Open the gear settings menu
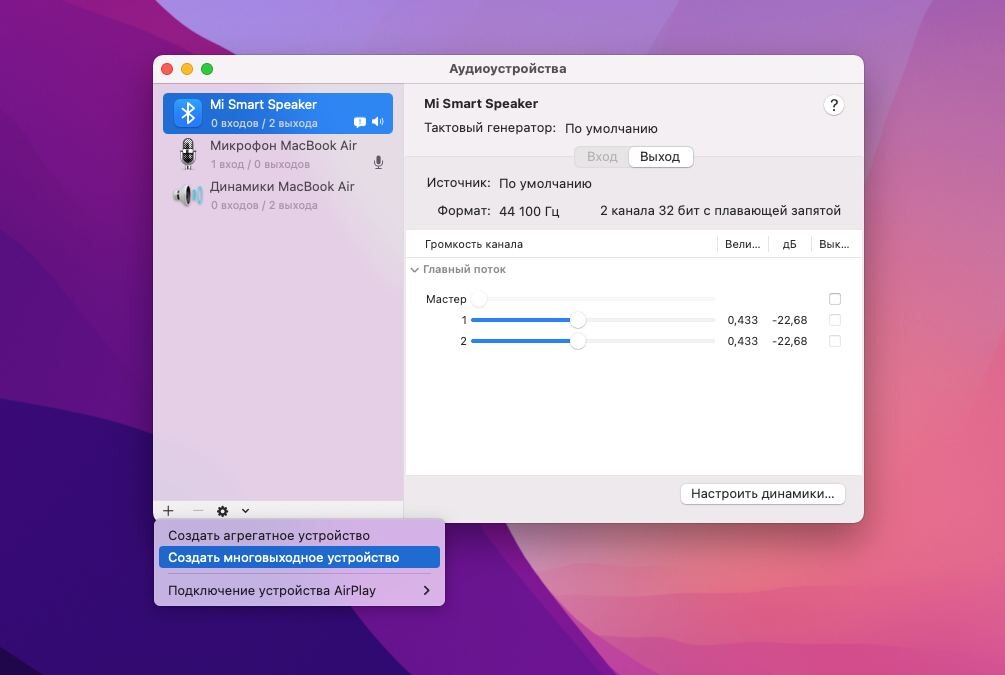1005x675 pixels. pos(222,511)
